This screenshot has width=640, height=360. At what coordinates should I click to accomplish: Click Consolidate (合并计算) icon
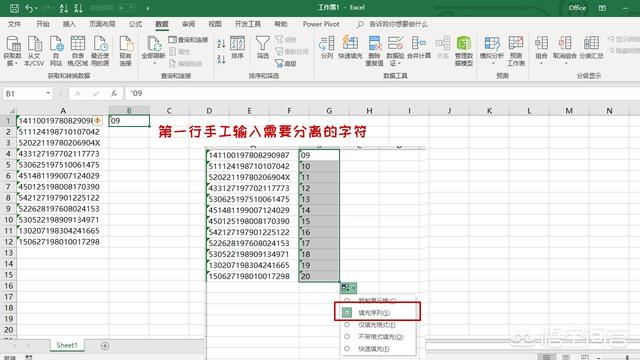pyautogui.click(x=419, y=48)
